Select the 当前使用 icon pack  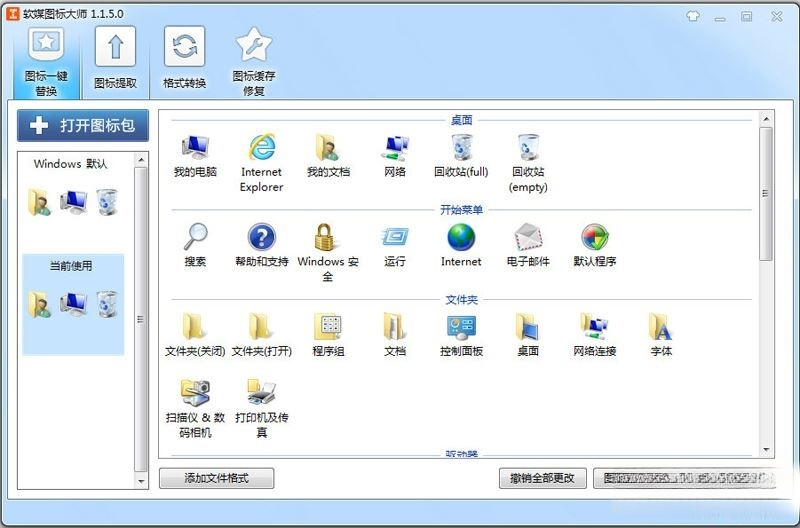73,304
